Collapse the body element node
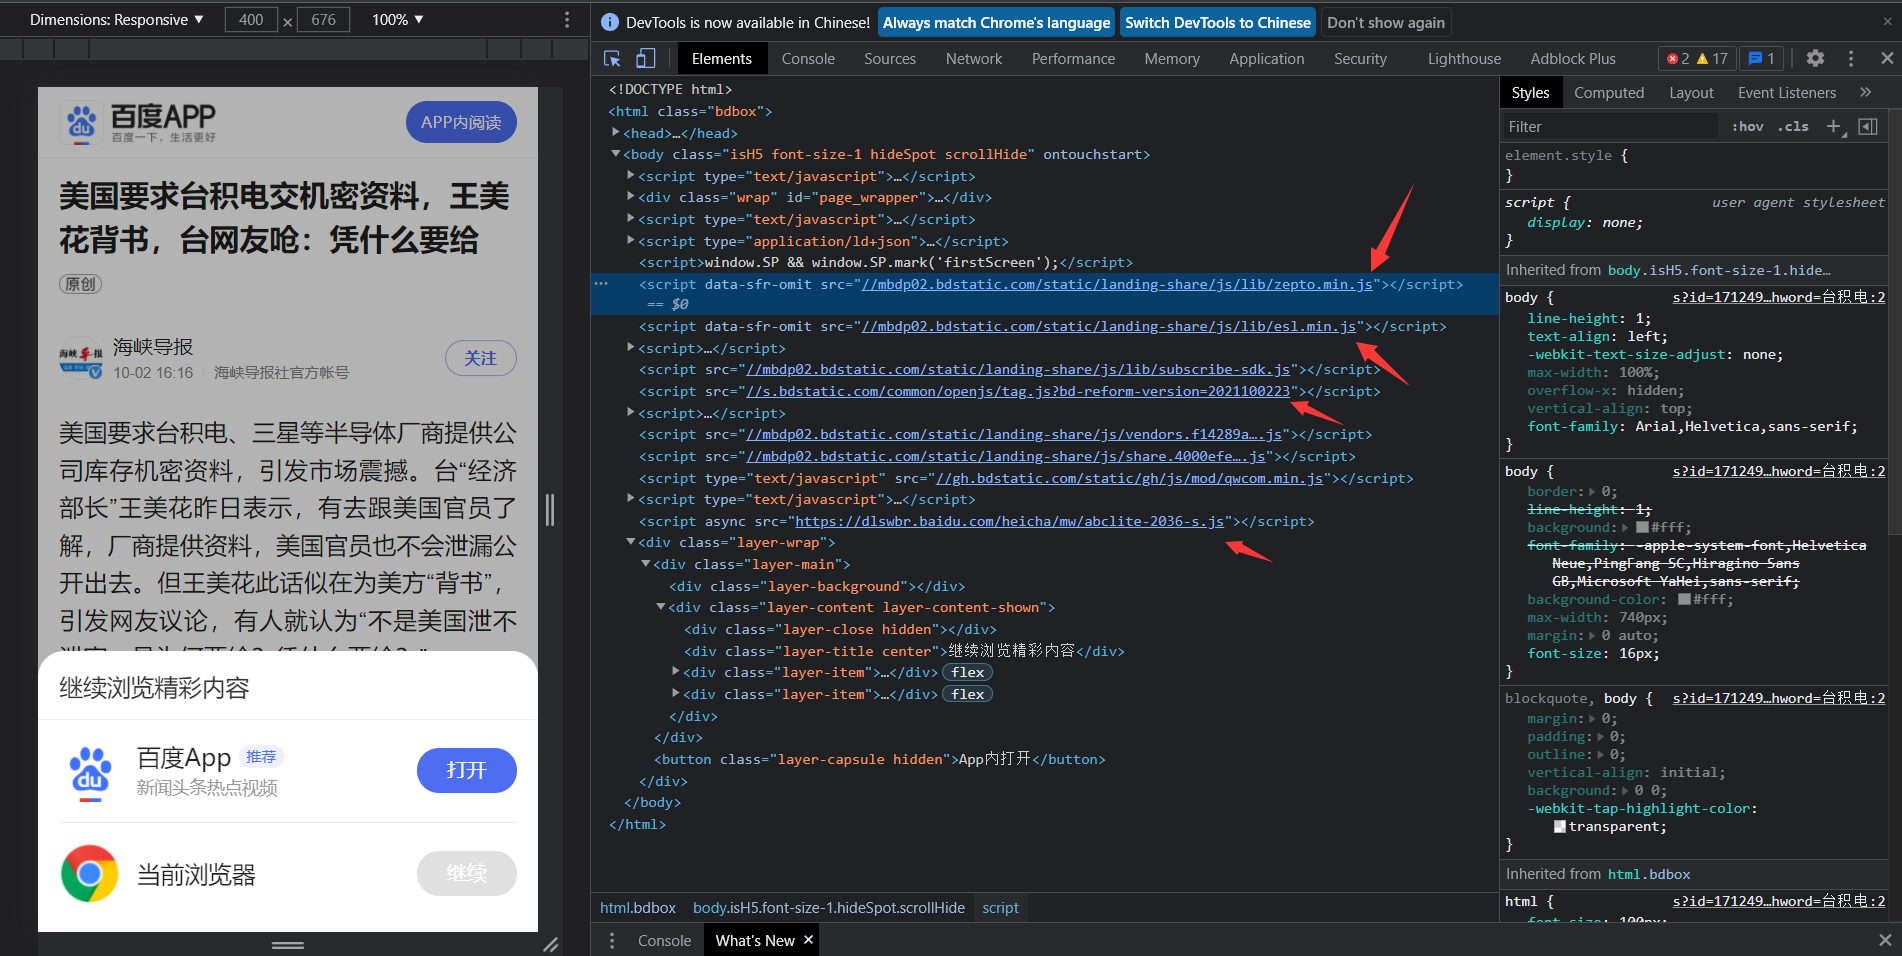The width and height of the screenshot is (1902, 956). (x=616, y=154)
